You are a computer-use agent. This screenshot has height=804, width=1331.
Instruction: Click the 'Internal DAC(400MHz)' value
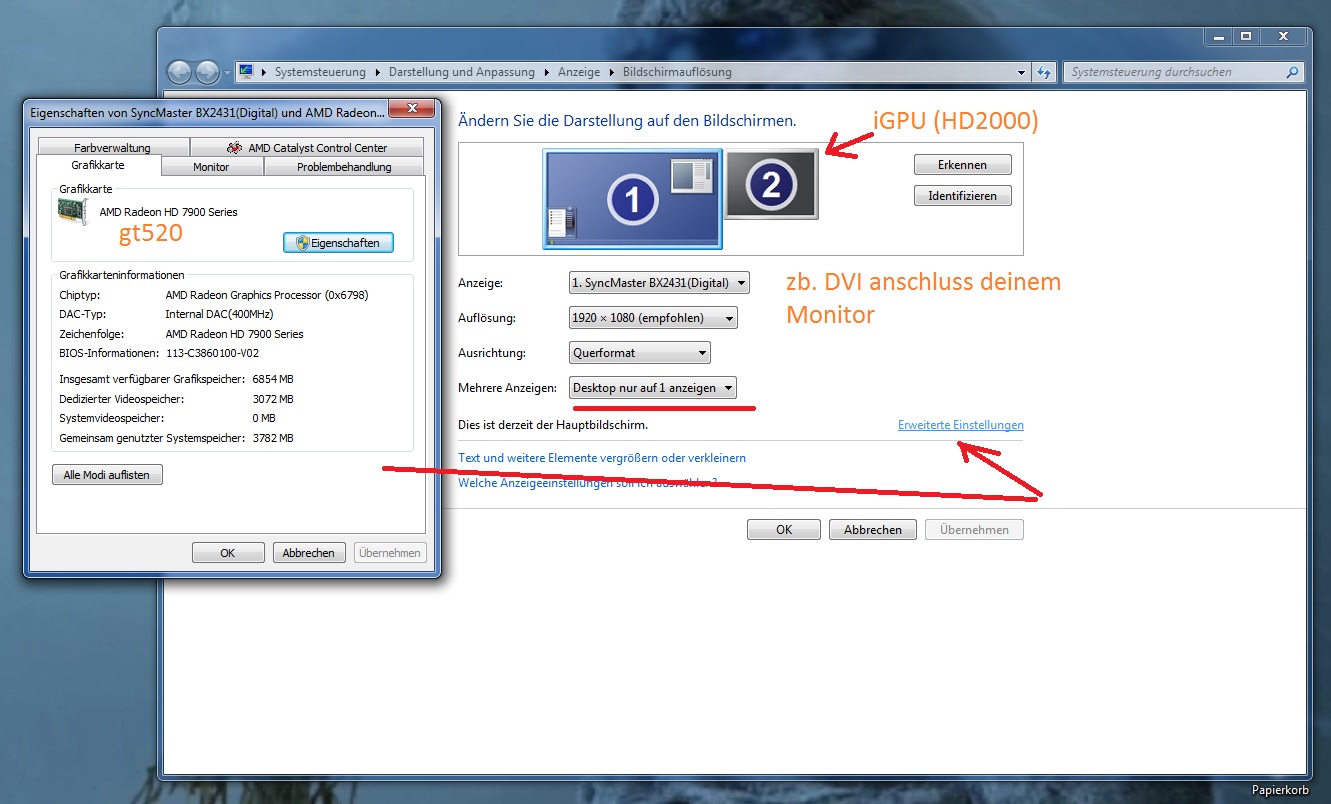220,314
